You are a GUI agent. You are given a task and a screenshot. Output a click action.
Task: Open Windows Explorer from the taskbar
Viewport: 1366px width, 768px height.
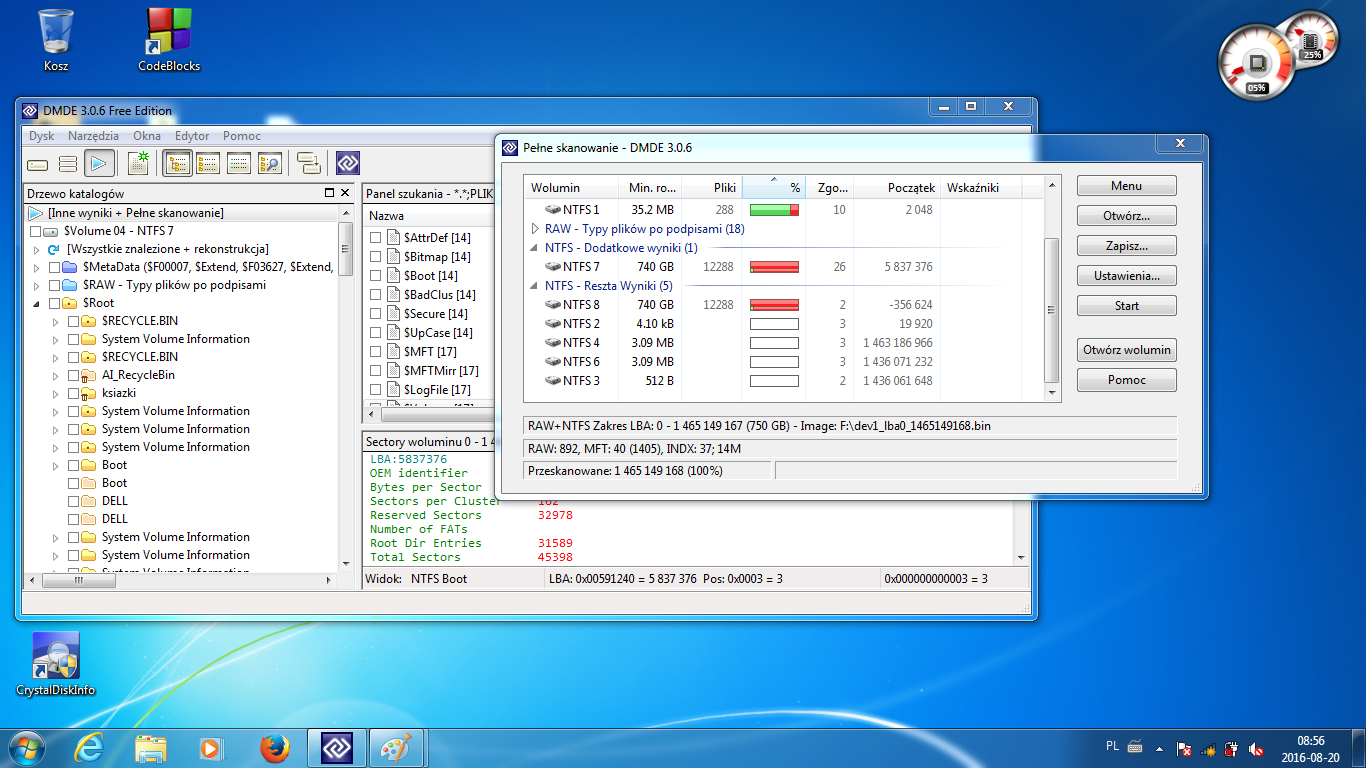[151, 748]
